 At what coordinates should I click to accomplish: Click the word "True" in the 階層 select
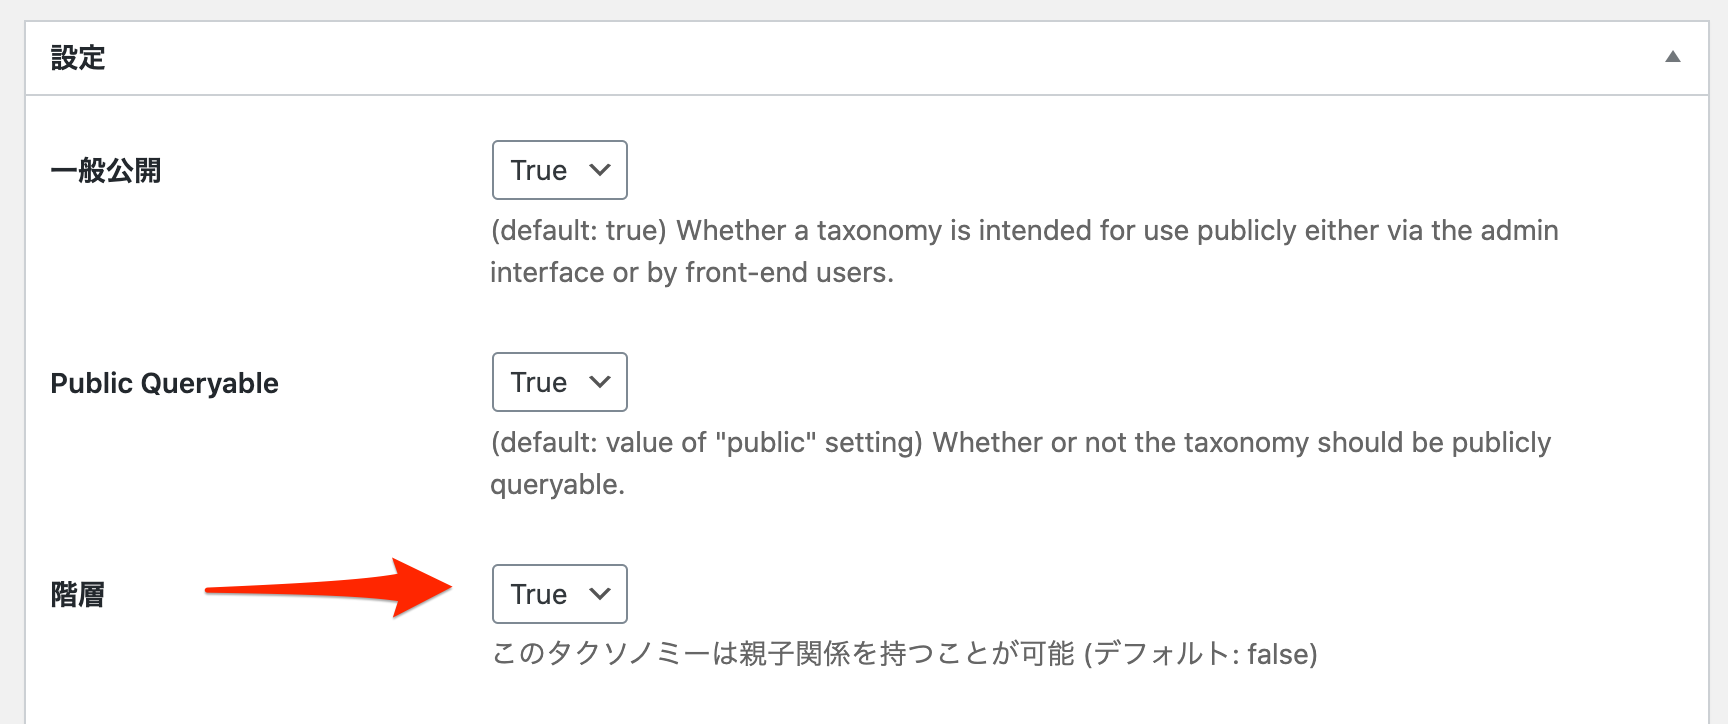click(539, 595)
